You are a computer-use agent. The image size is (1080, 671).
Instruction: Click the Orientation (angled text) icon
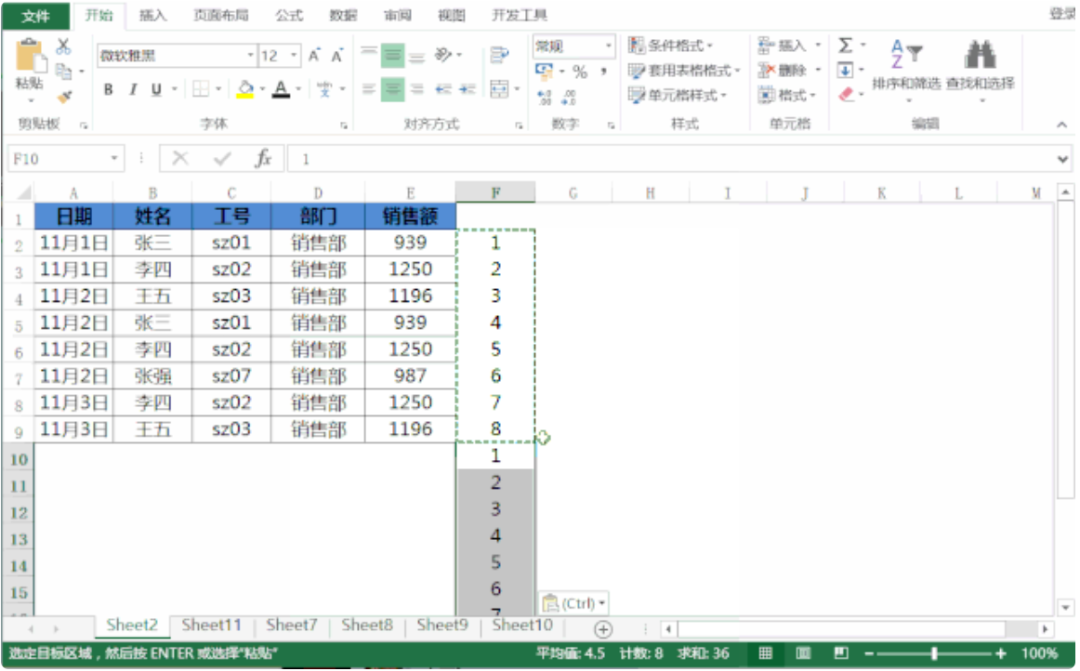coord(444,54)
